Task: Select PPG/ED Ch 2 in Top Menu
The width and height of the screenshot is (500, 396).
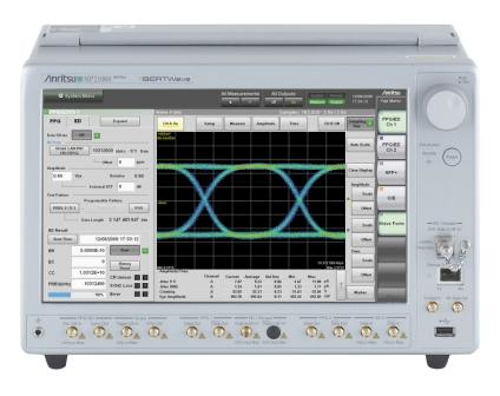Action: point(391,147)
